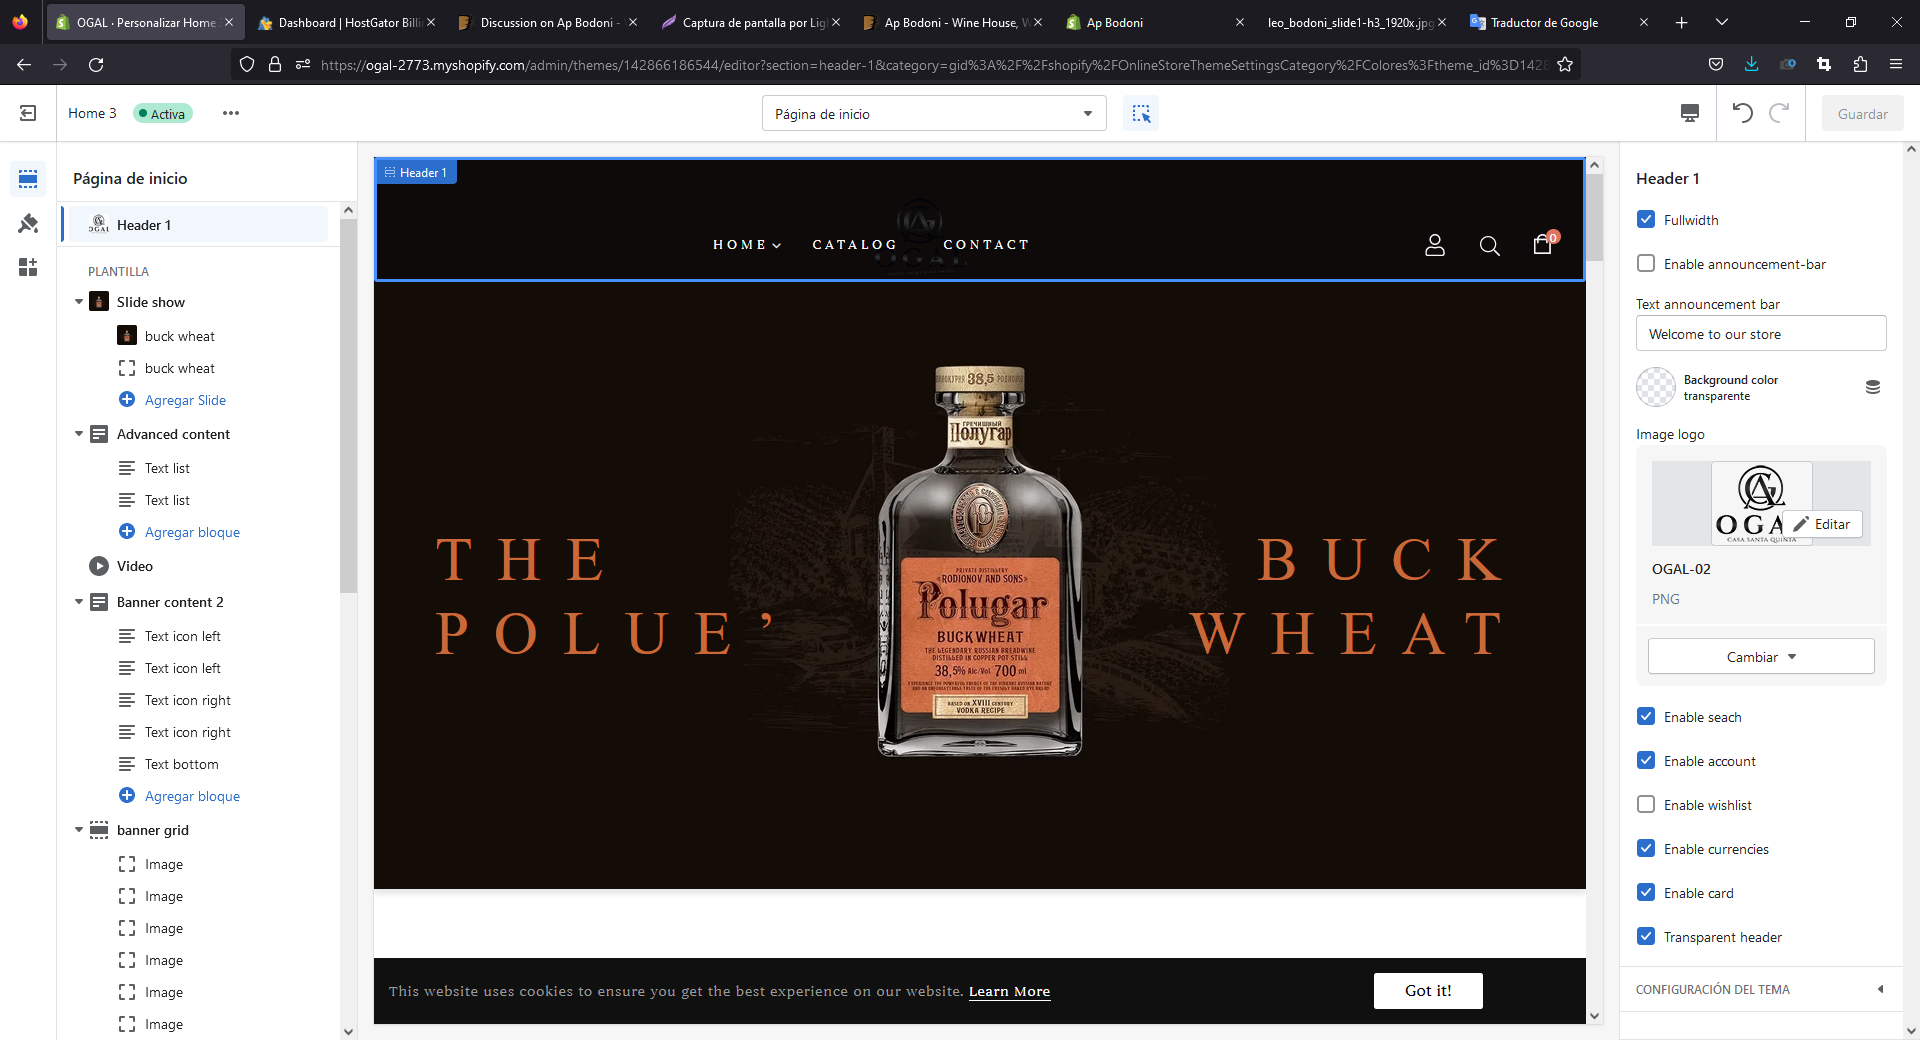Open the App embeds sidebar icon
The width and height of the screenshot is (1920, 1040).
pos(28,267)
